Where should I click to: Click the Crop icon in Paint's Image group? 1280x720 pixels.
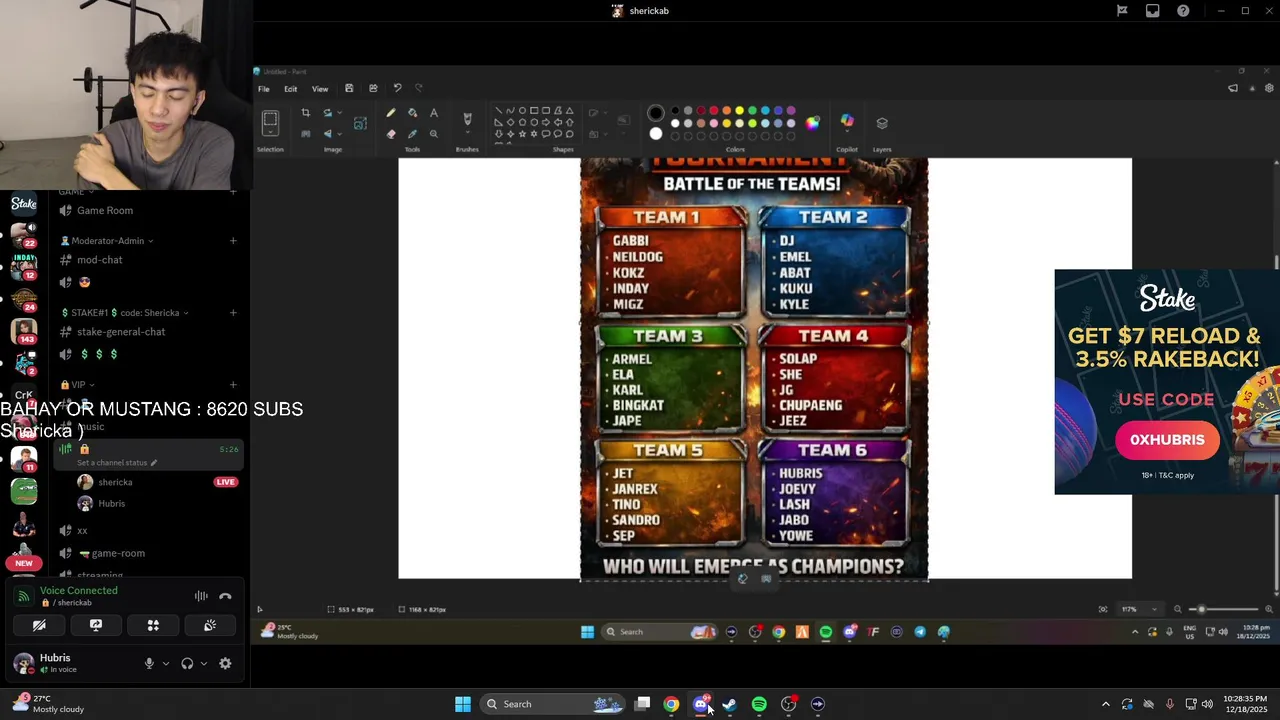click(x=305, y=113)
